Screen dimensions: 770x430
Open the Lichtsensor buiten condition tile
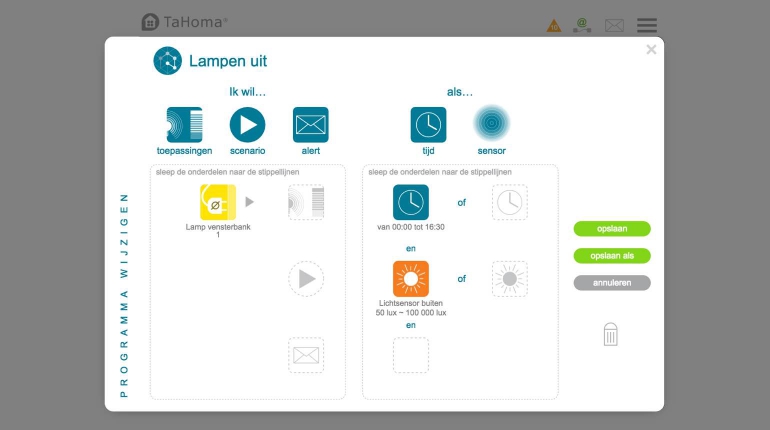(411, 279)
